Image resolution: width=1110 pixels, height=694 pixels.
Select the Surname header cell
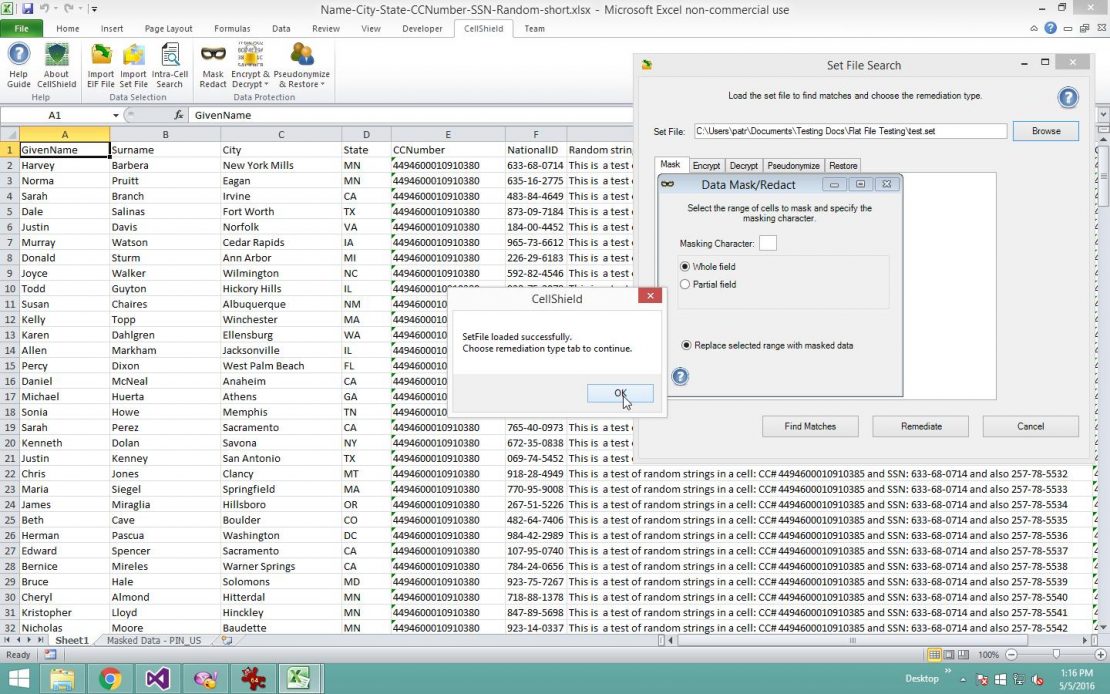tap(165, 149)
